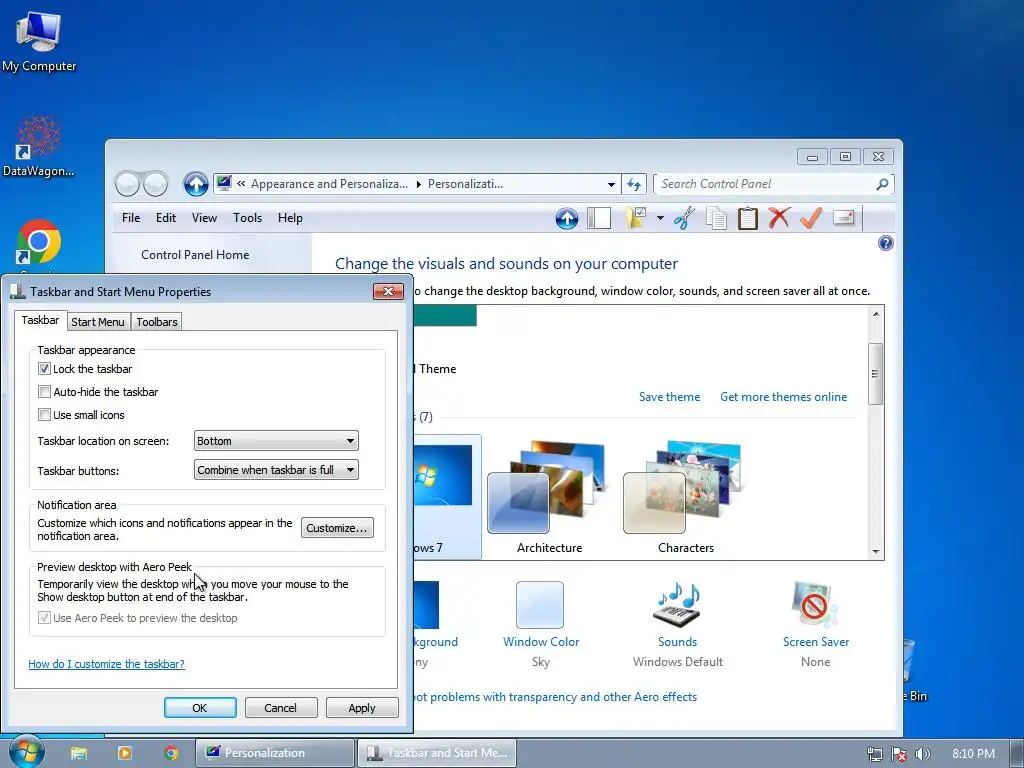
Task: Click the Customize... notification area button
Action: coord(337,528)
